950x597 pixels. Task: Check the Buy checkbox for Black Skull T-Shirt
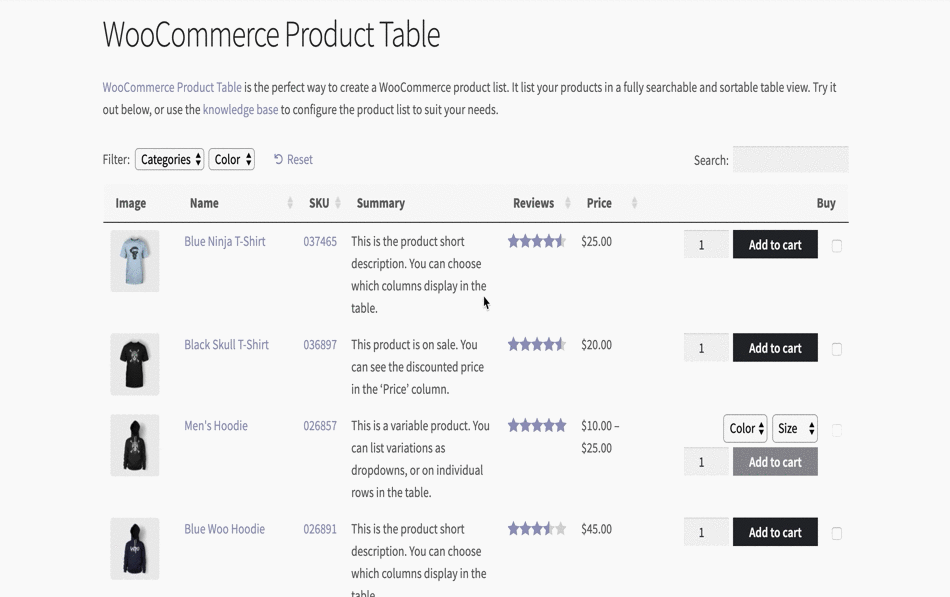click(837, 347)
